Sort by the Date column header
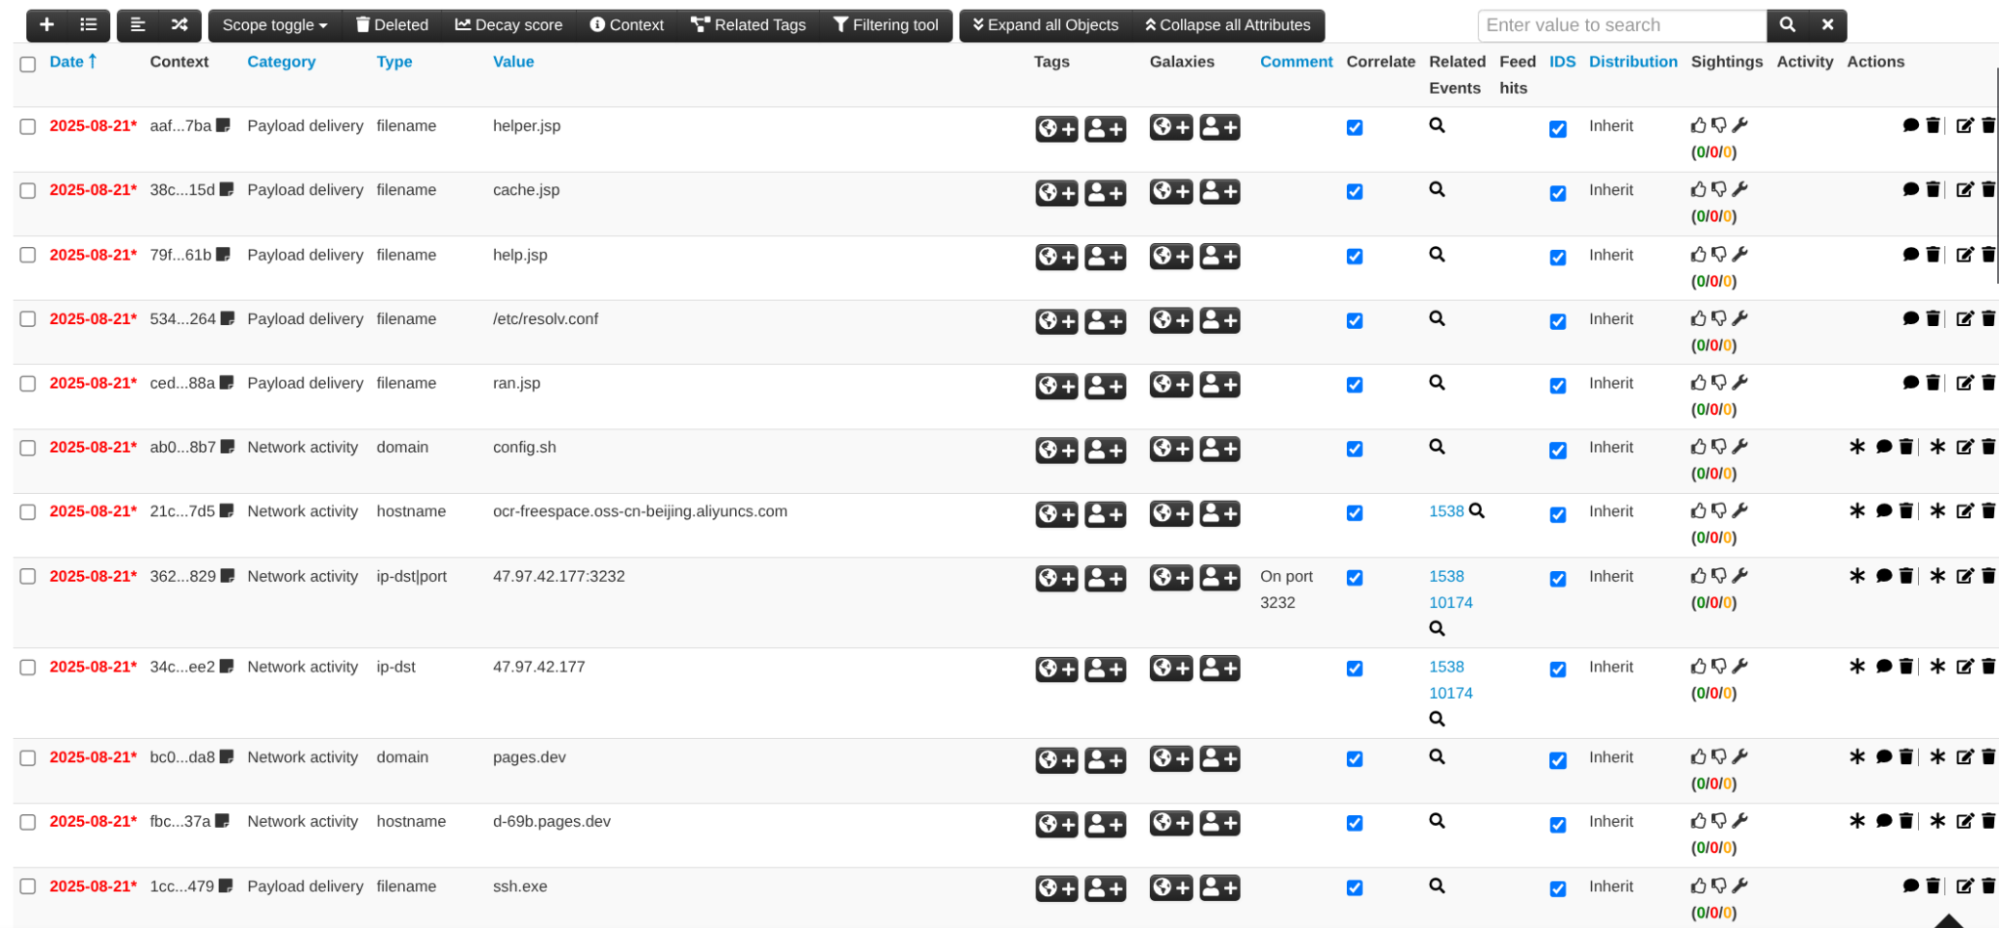1999x929 pixels. (x=73, y=62)
